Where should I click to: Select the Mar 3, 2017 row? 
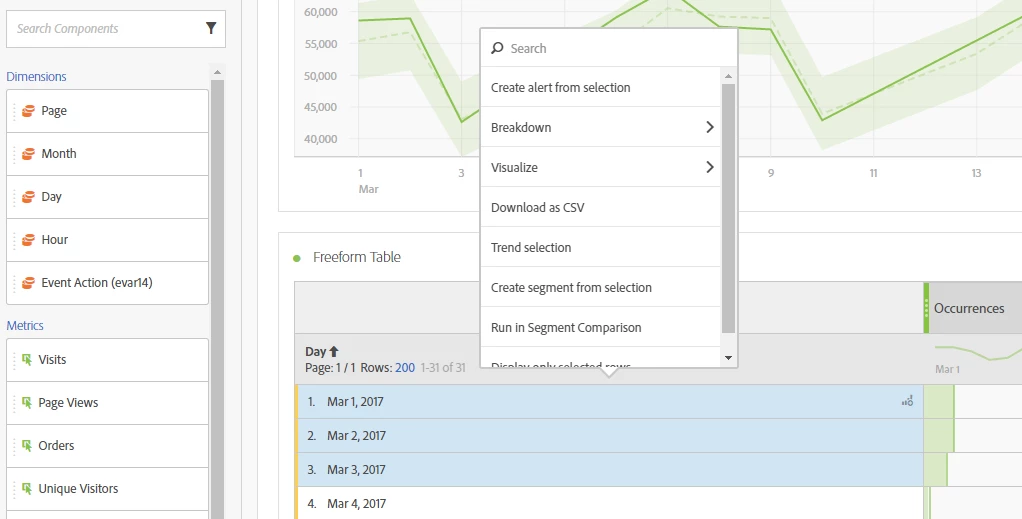point(609,469)
